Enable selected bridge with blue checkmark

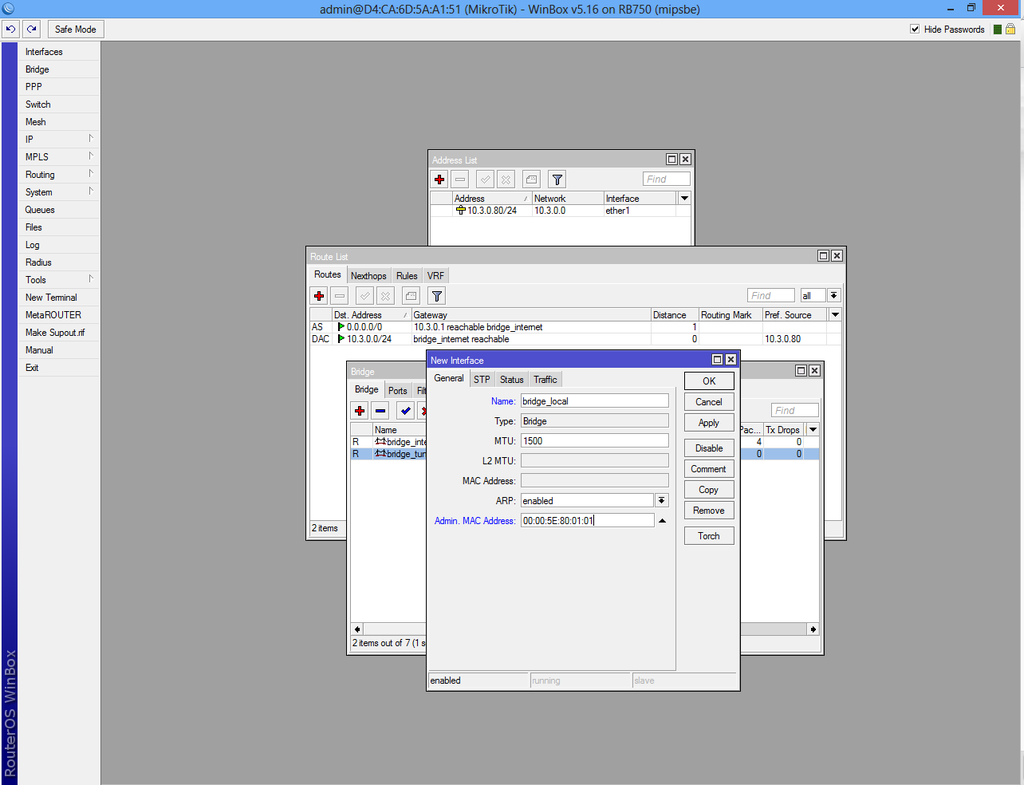[405, 411]
